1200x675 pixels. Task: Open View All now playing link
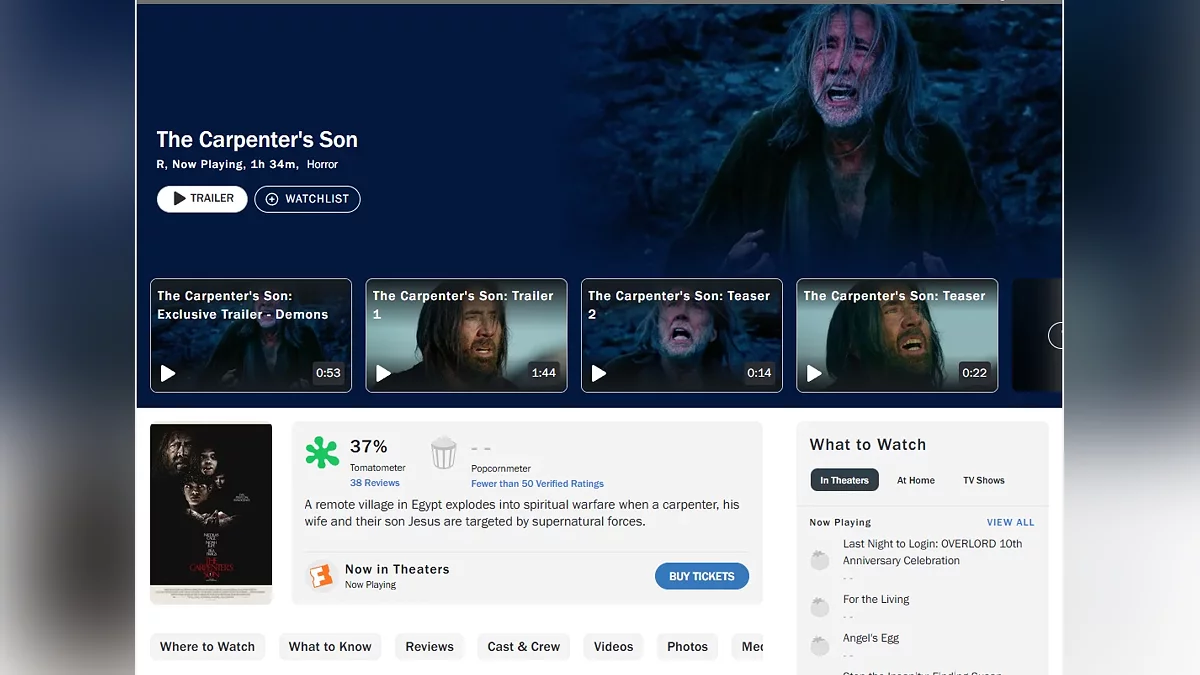1011,522
